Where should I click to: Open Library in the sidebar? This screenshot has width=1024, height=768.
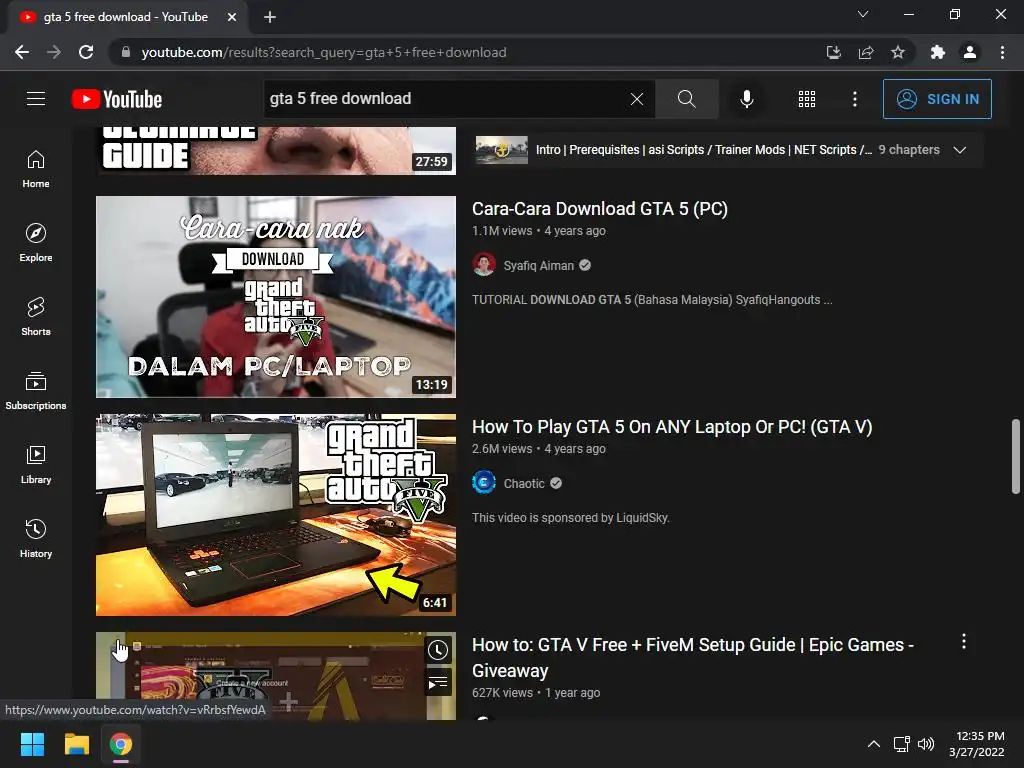36,464
